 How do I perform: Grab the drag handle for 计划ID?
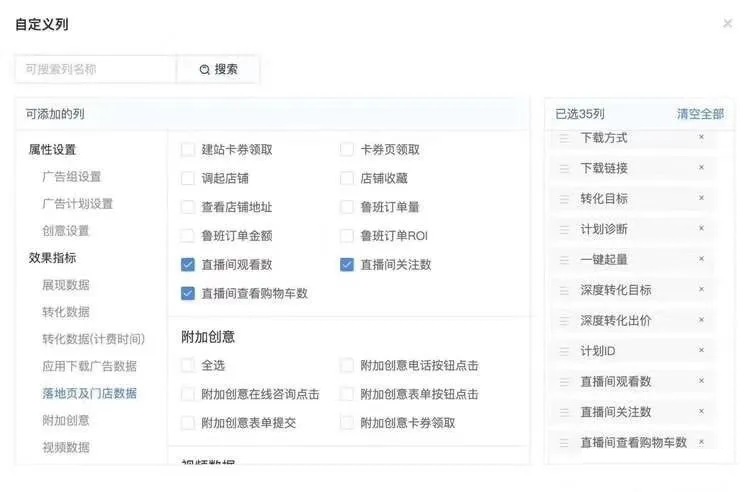tap(564, 351)
